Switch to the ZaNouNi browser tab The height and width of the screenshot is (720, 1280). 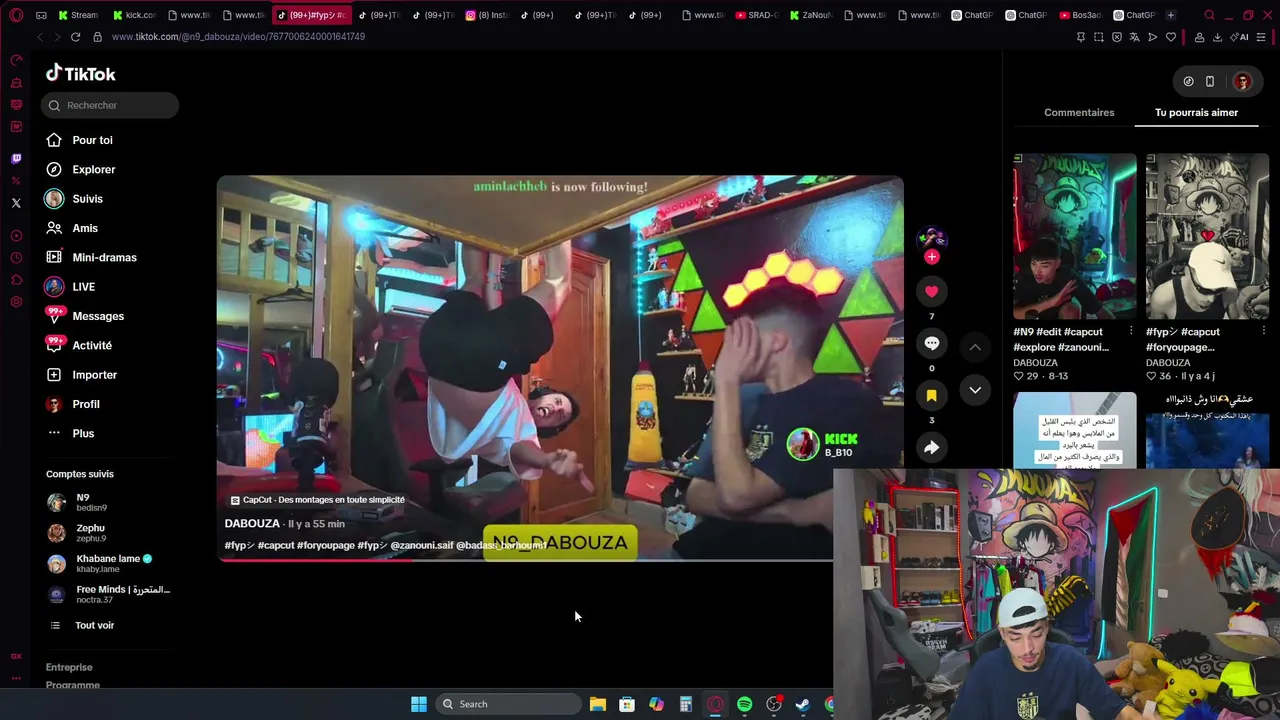click(x=811, y=15)
